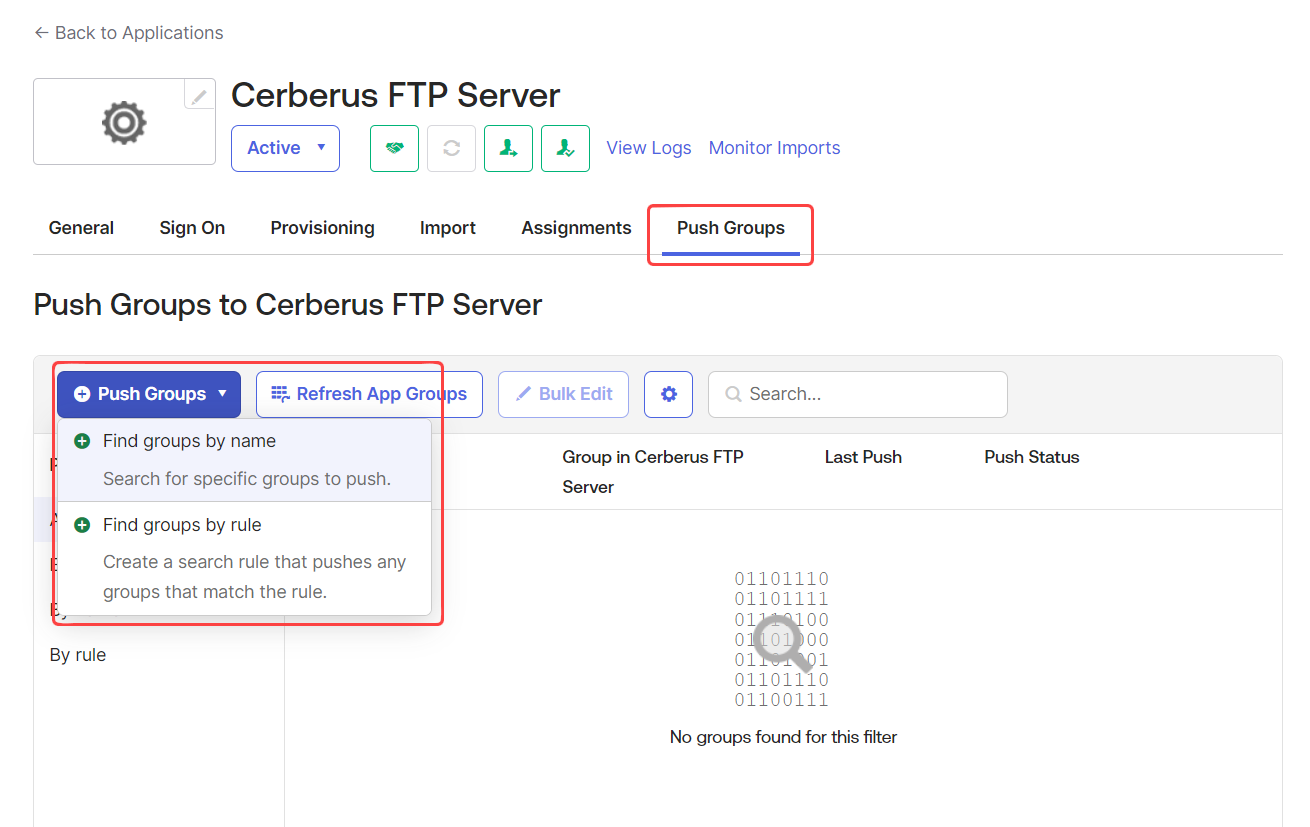Click into the Search field
The image size is (1310, 827).
(857, 394)
